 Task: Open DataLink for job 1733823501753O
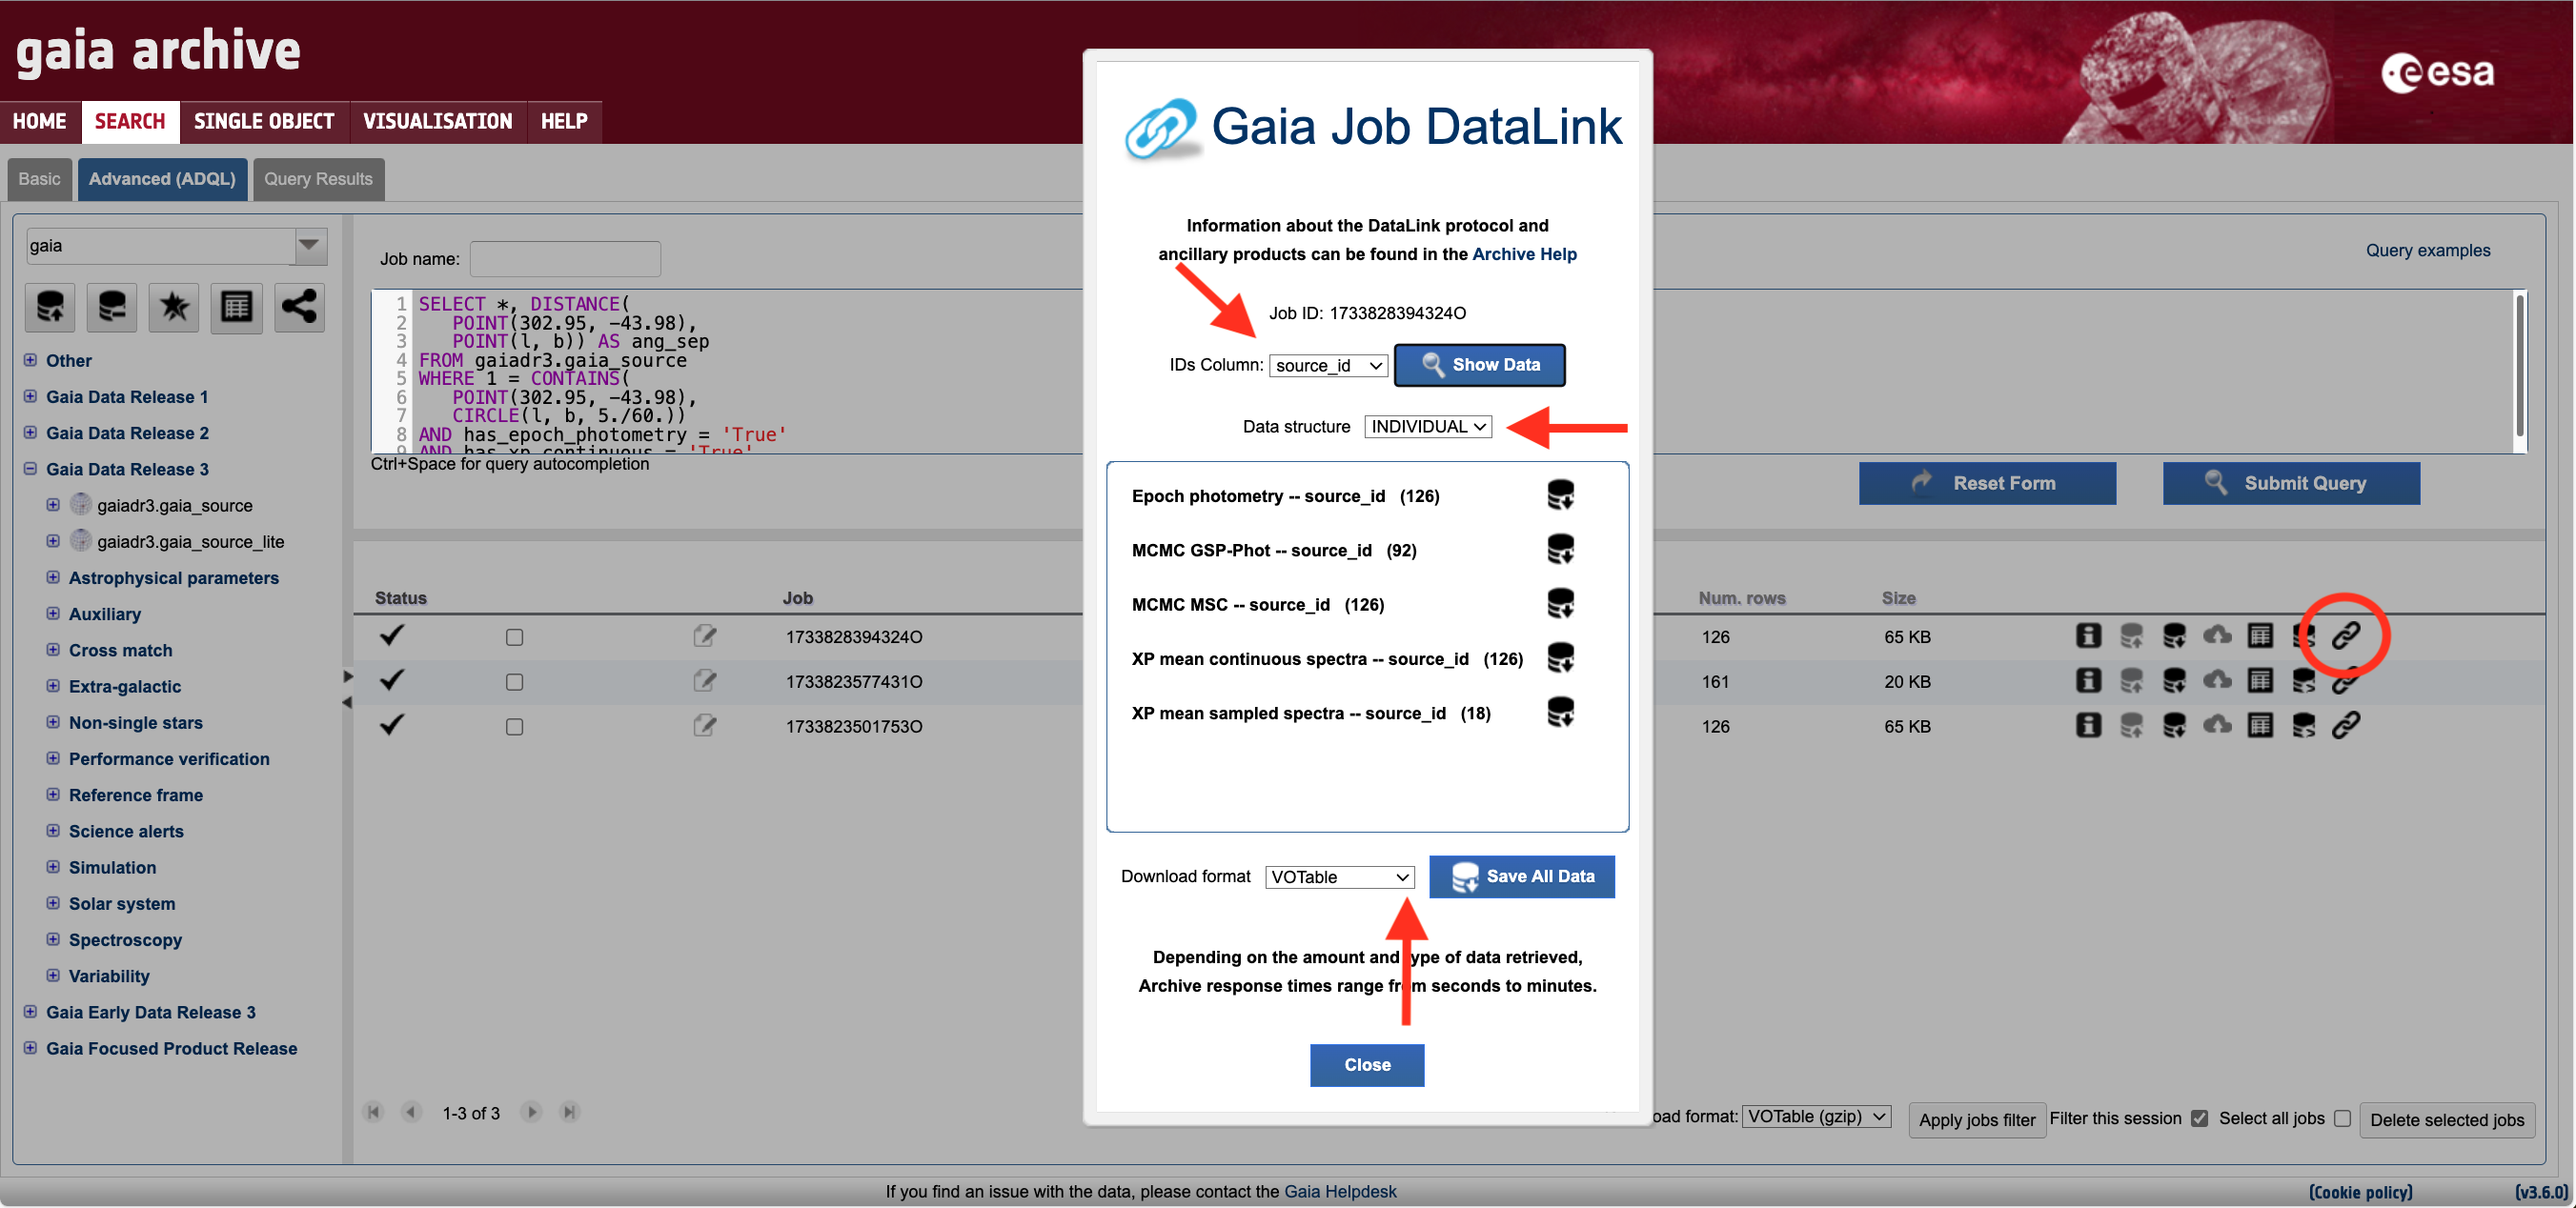(x=2346, y=725)
